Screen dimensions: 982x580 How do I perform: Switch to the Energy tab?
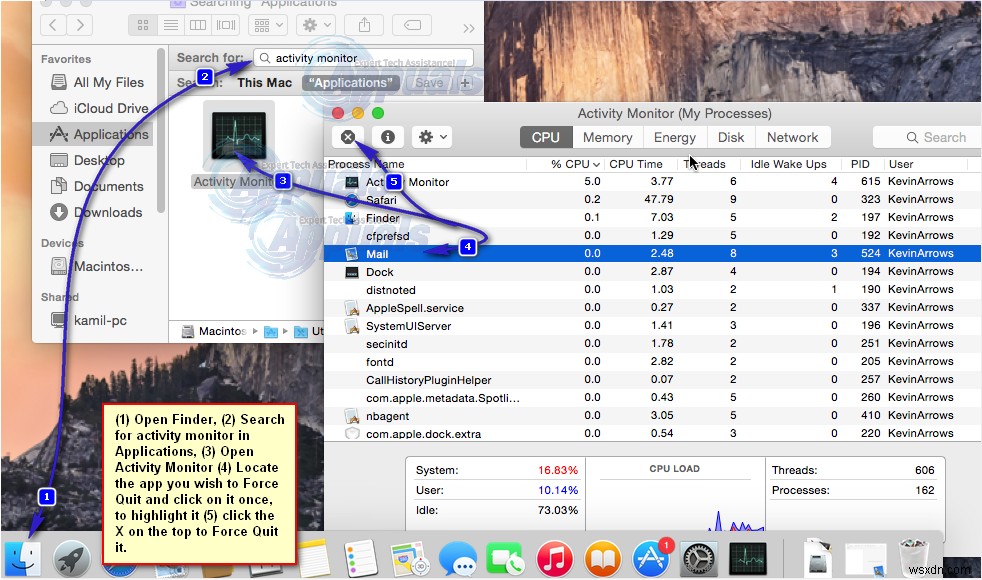click(x=674, y=137)
